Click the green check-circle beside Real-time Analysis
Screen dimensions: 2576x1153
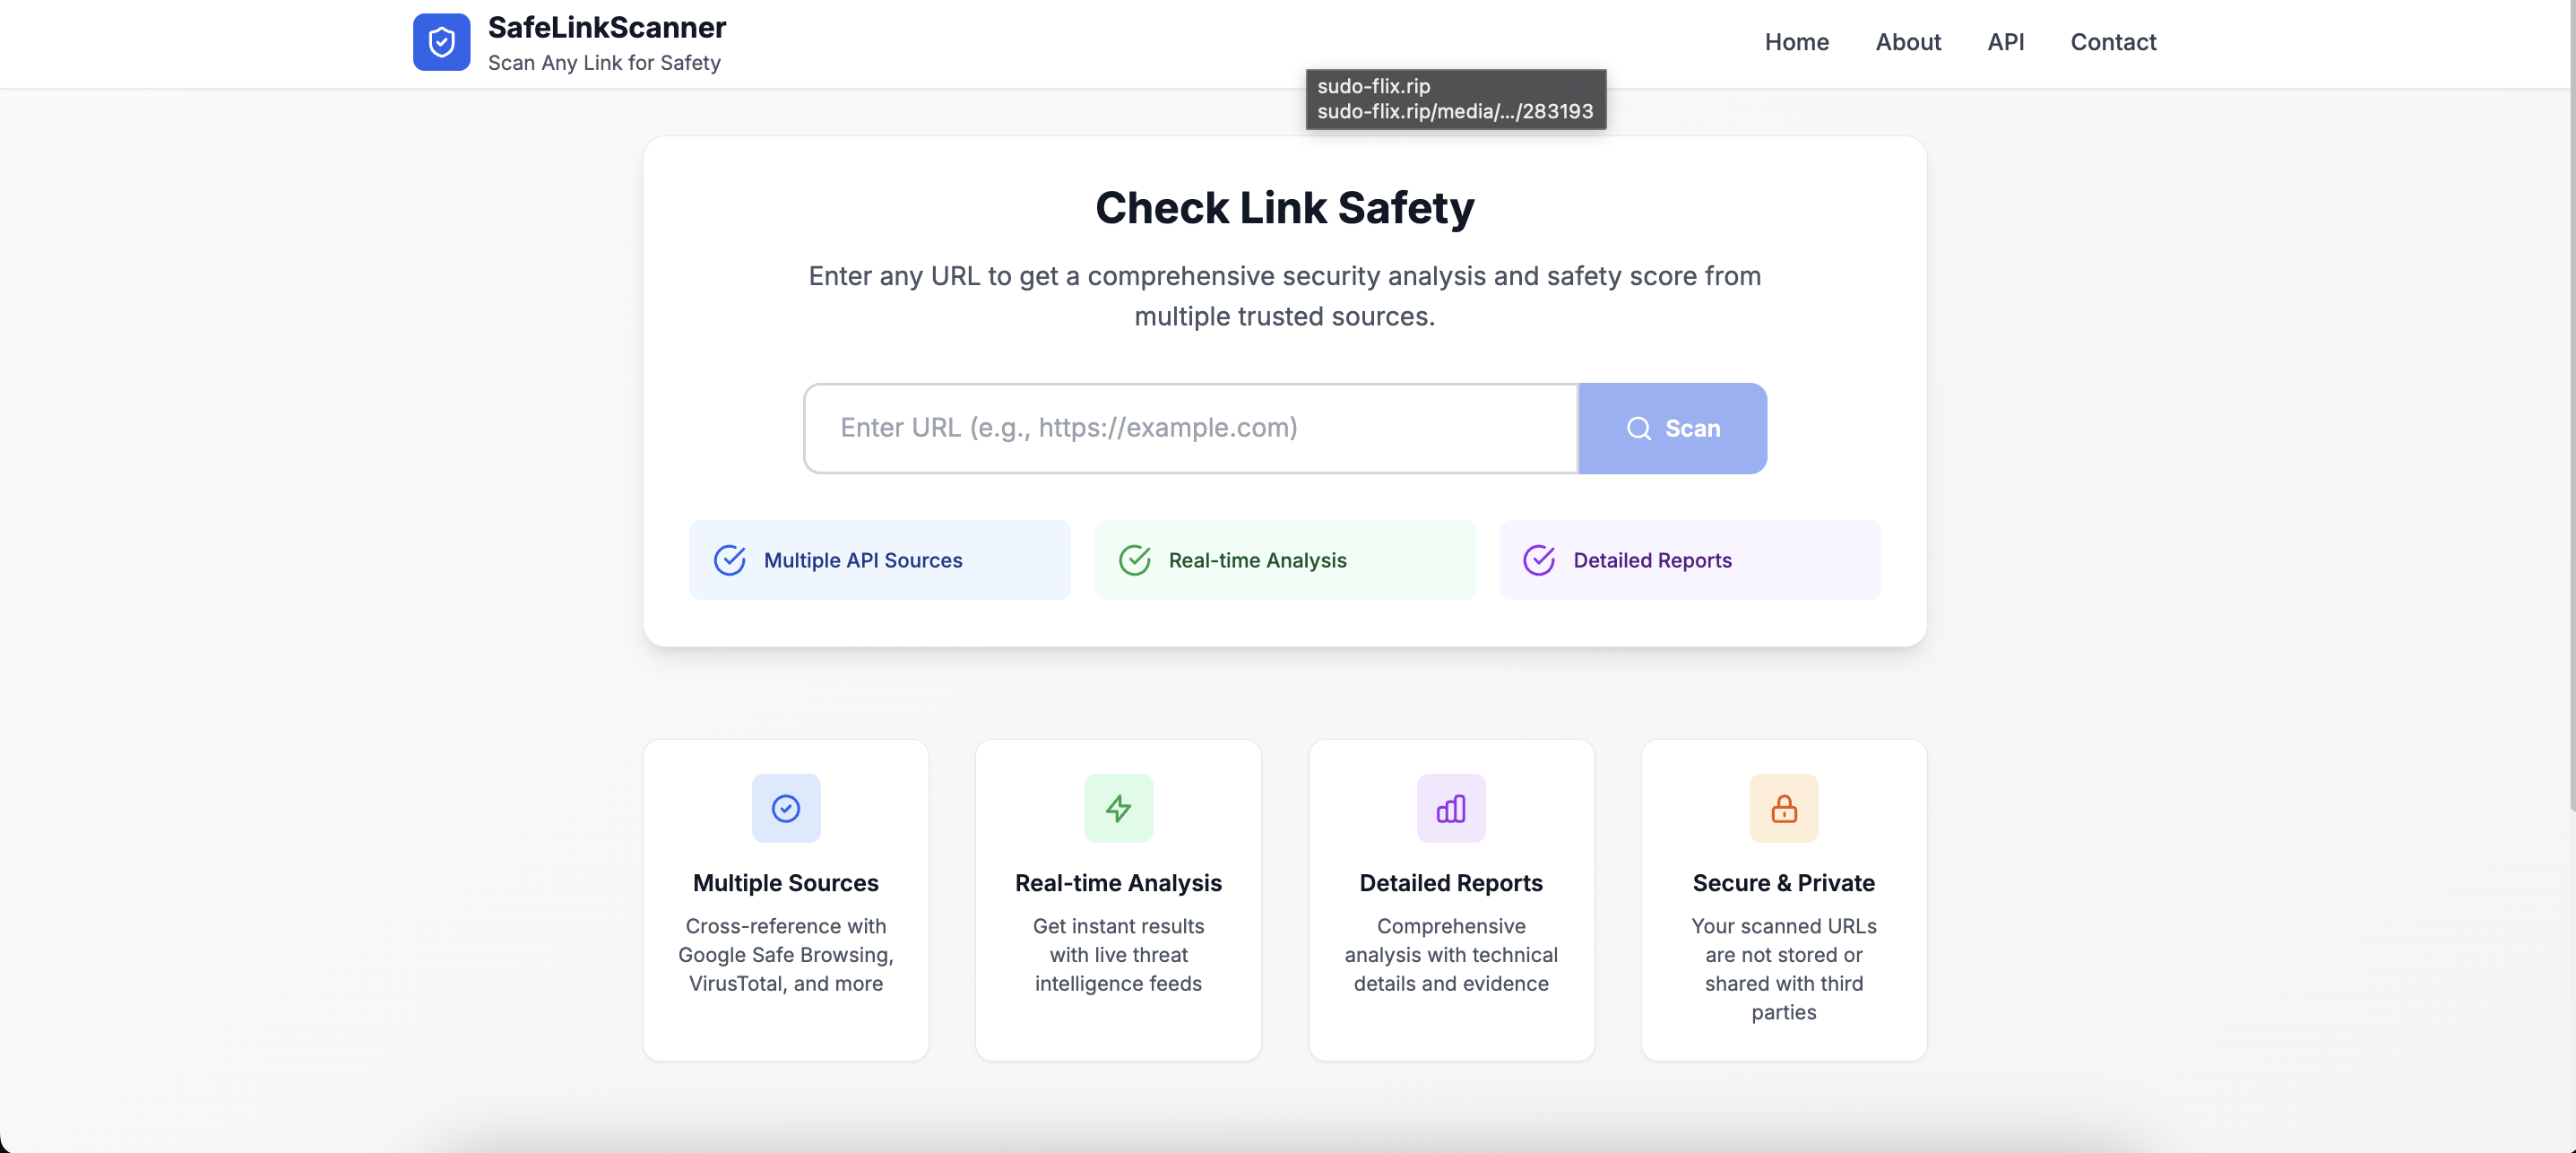(x=1134, y=560)
